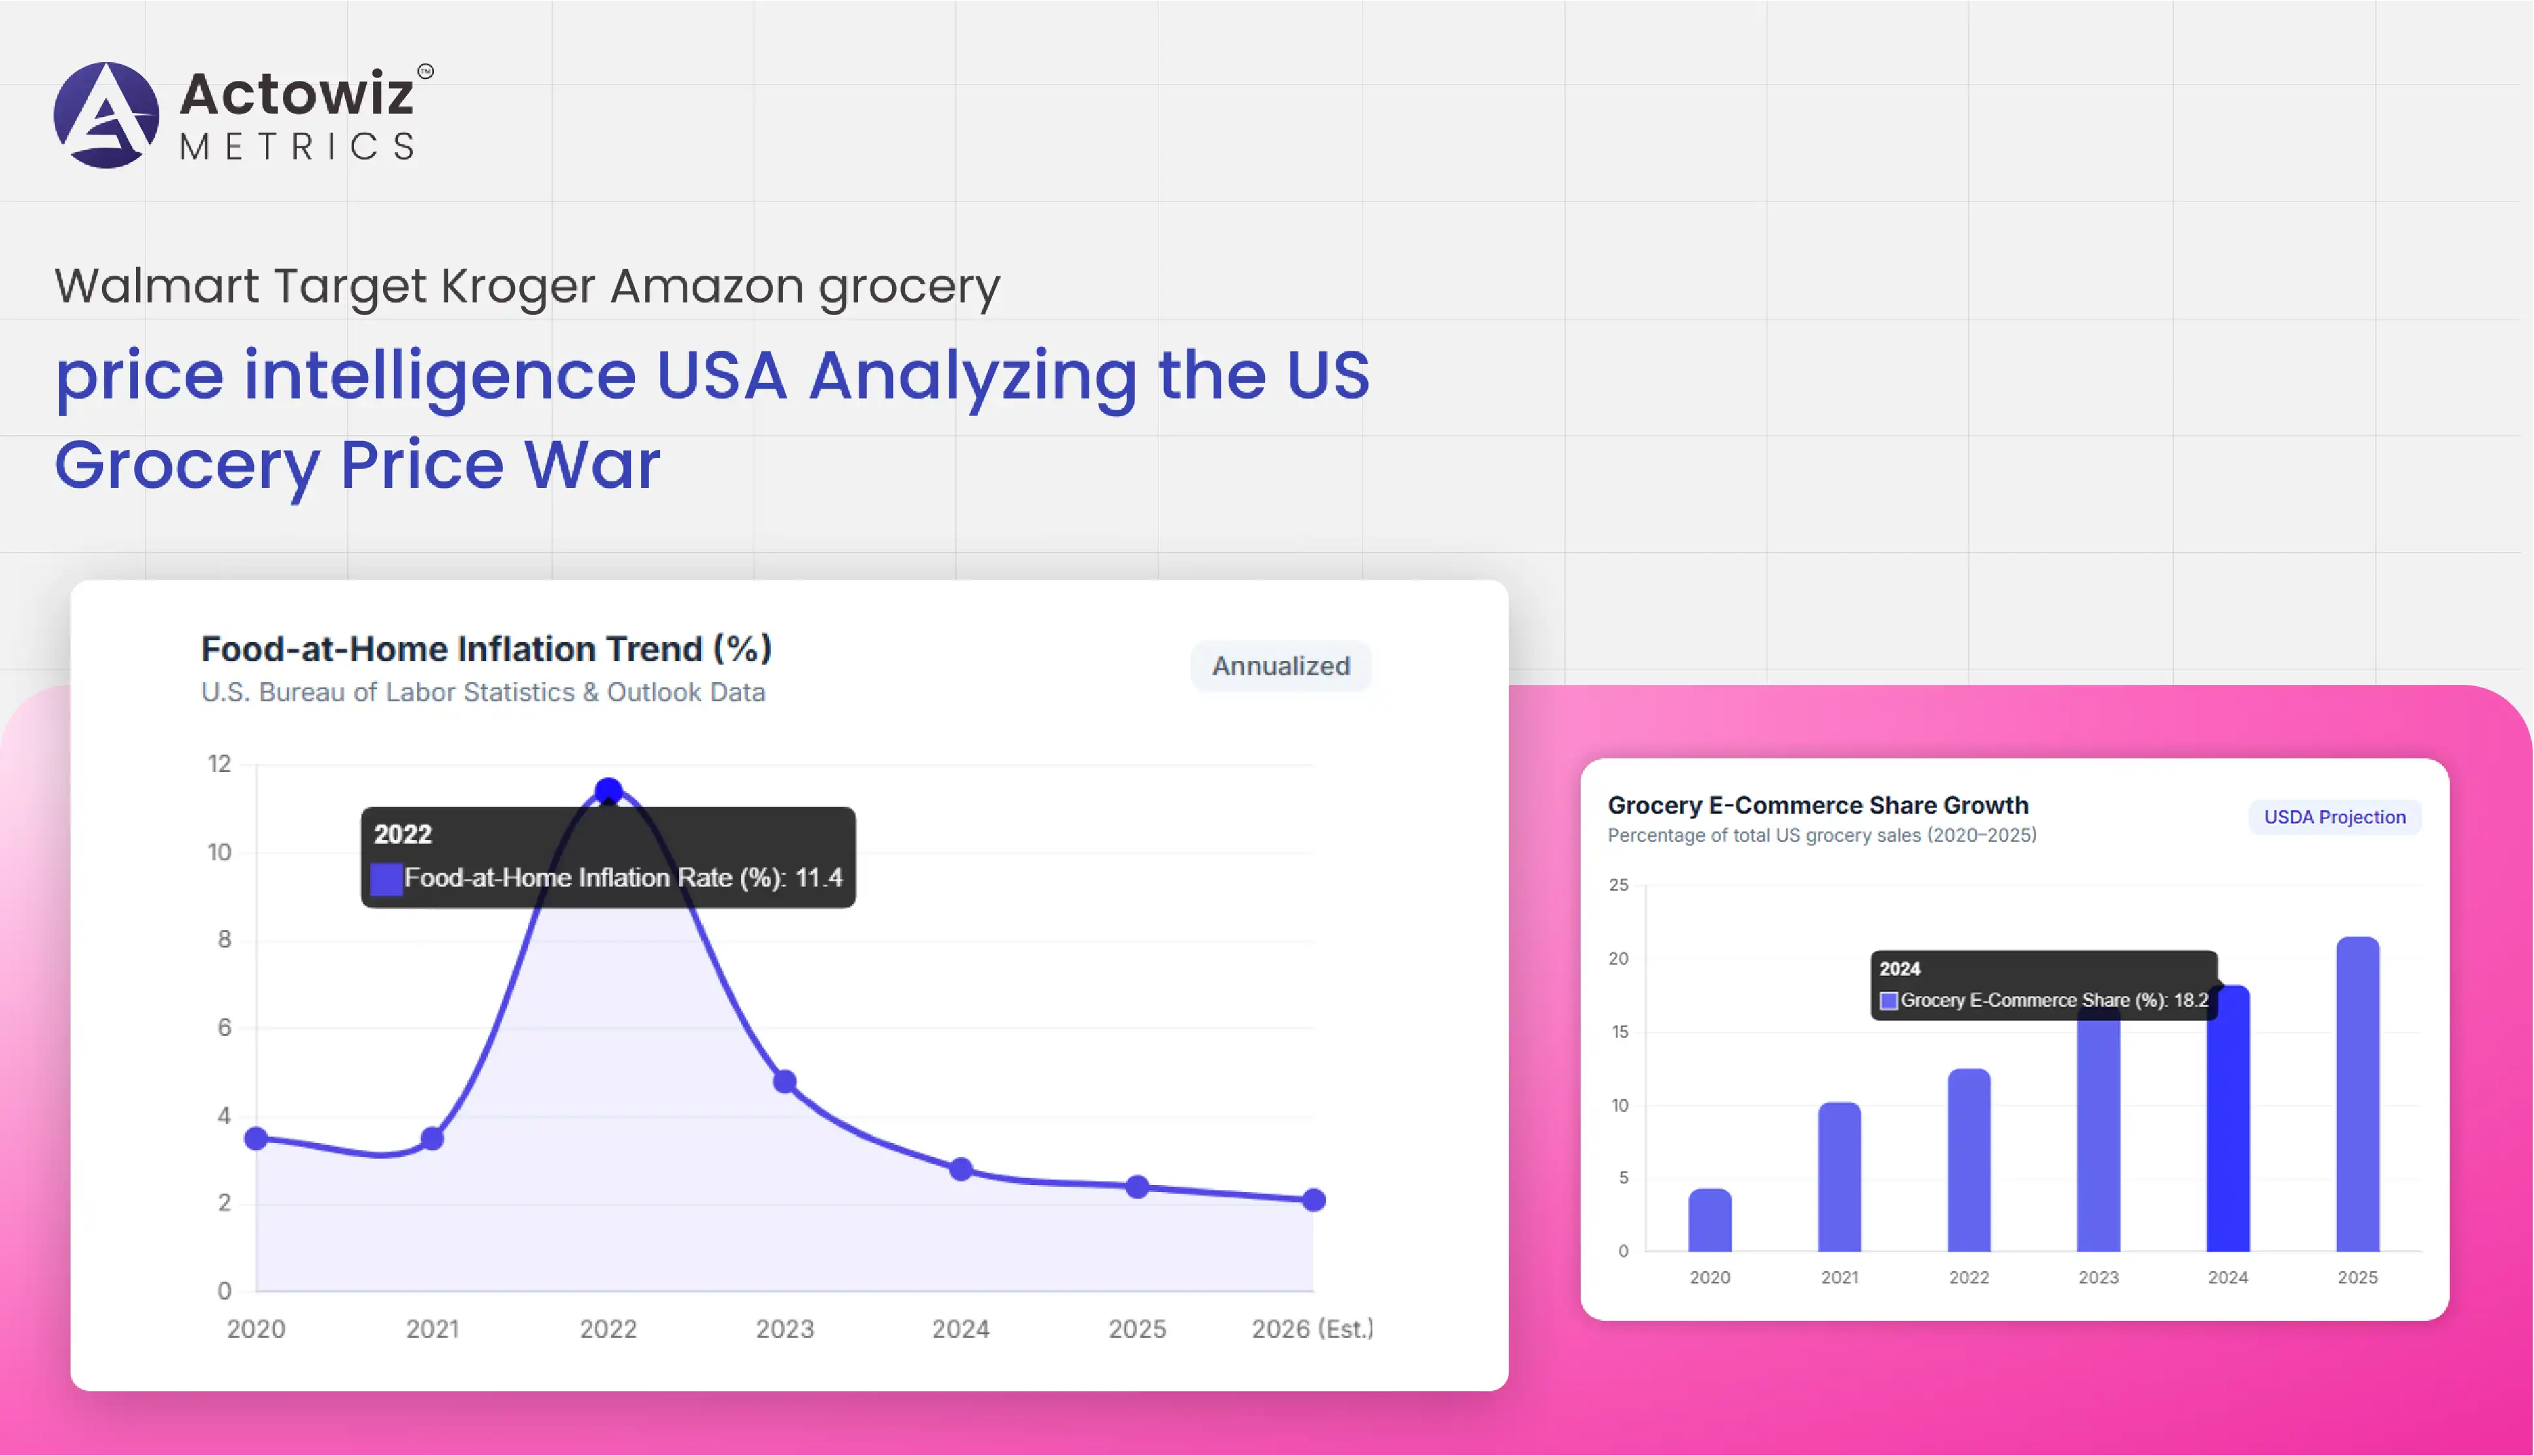
Task: Click the '2026 (Est.)' x-axis label
Action: tap(1312, 1328)
